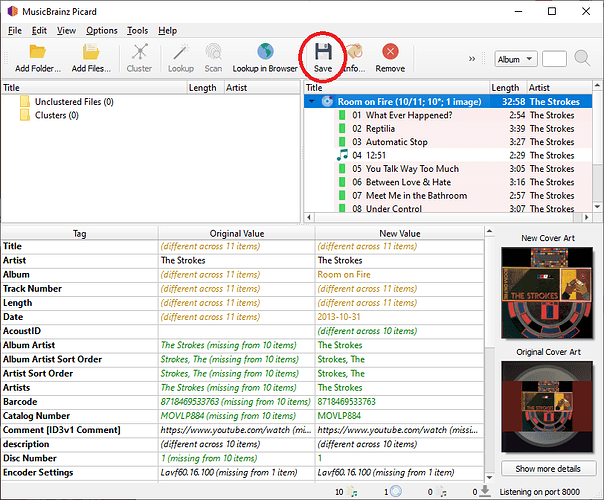Viewport: 604px width, 500px height.
Task: Expand the toolbar overflow chevron
Action: click(x=472, y=59)
